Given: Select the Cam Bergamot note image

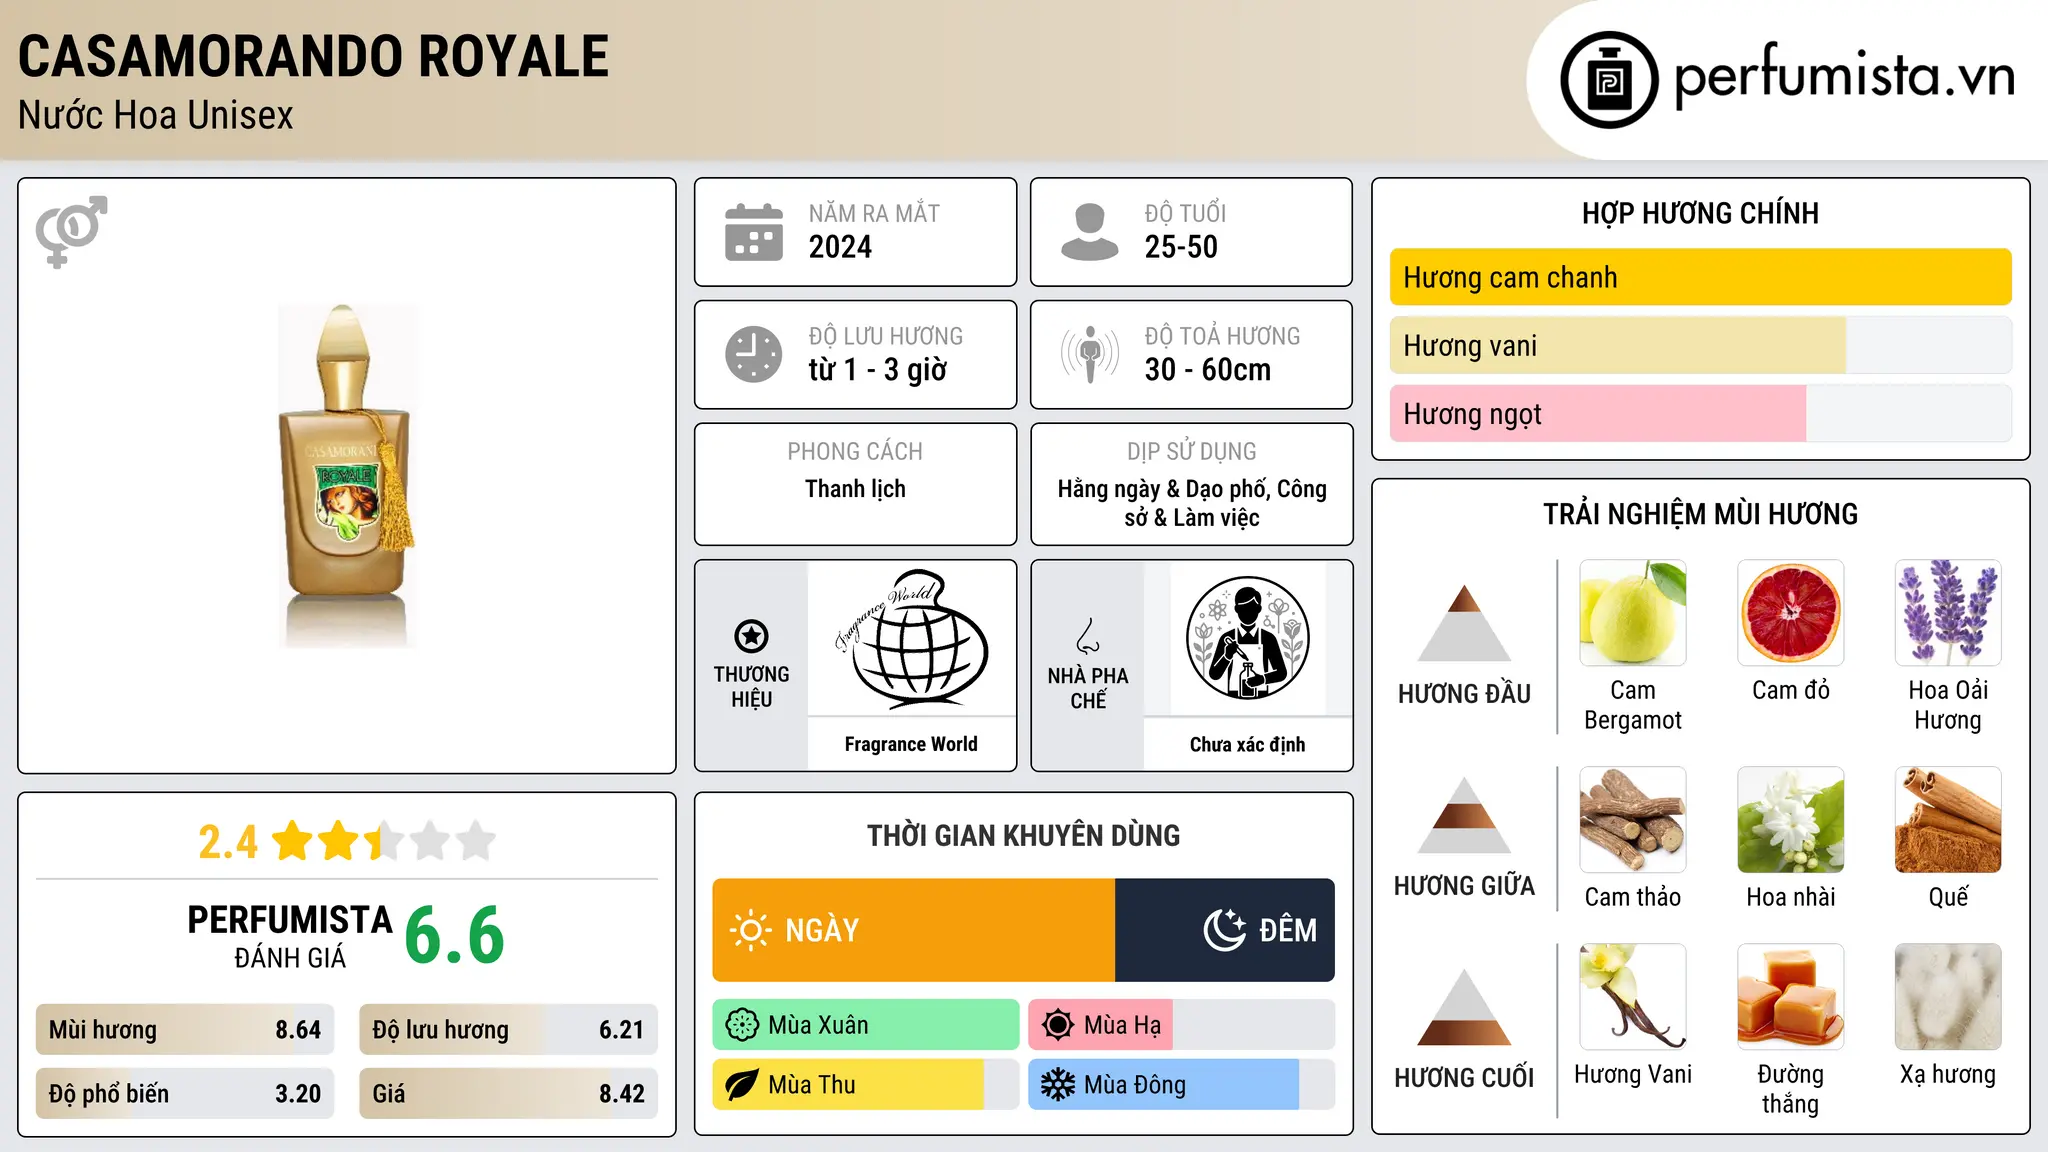Looking at the screenshot, I should pos(1633,613).
